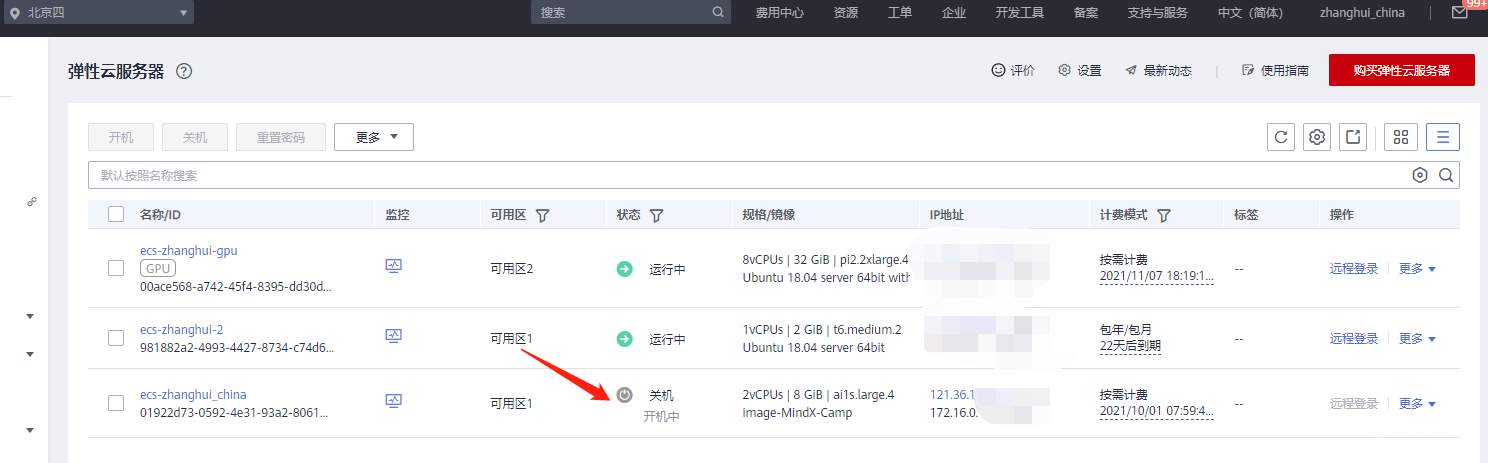Open the 开发工具 menu item
Screen dimensions: 1488x463
click(x=1019, y=13)
